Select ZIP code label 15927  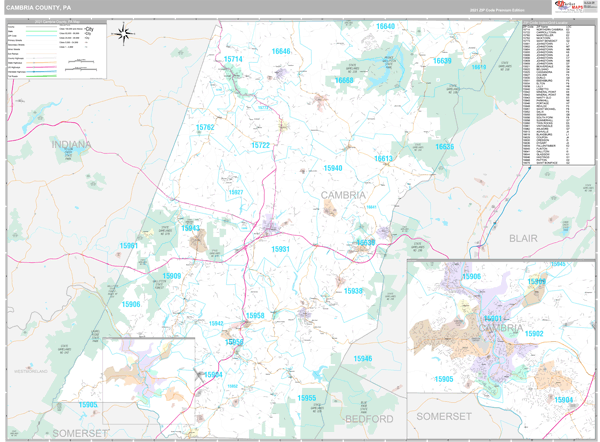pyautogui.click(x=236, y=192)
